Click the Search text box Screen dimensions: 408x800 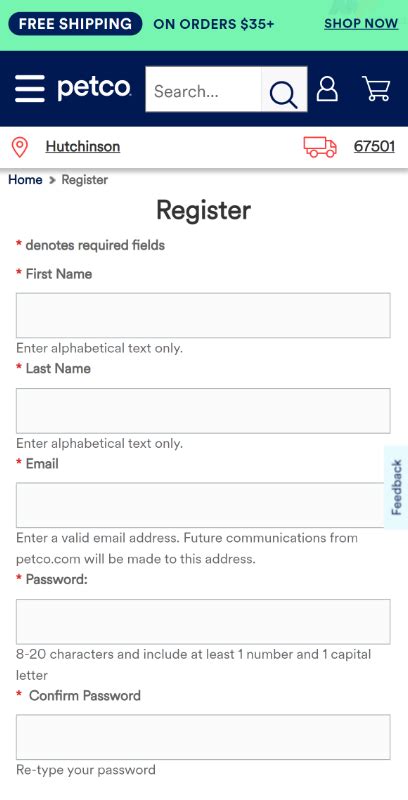(x=203, y=89)
